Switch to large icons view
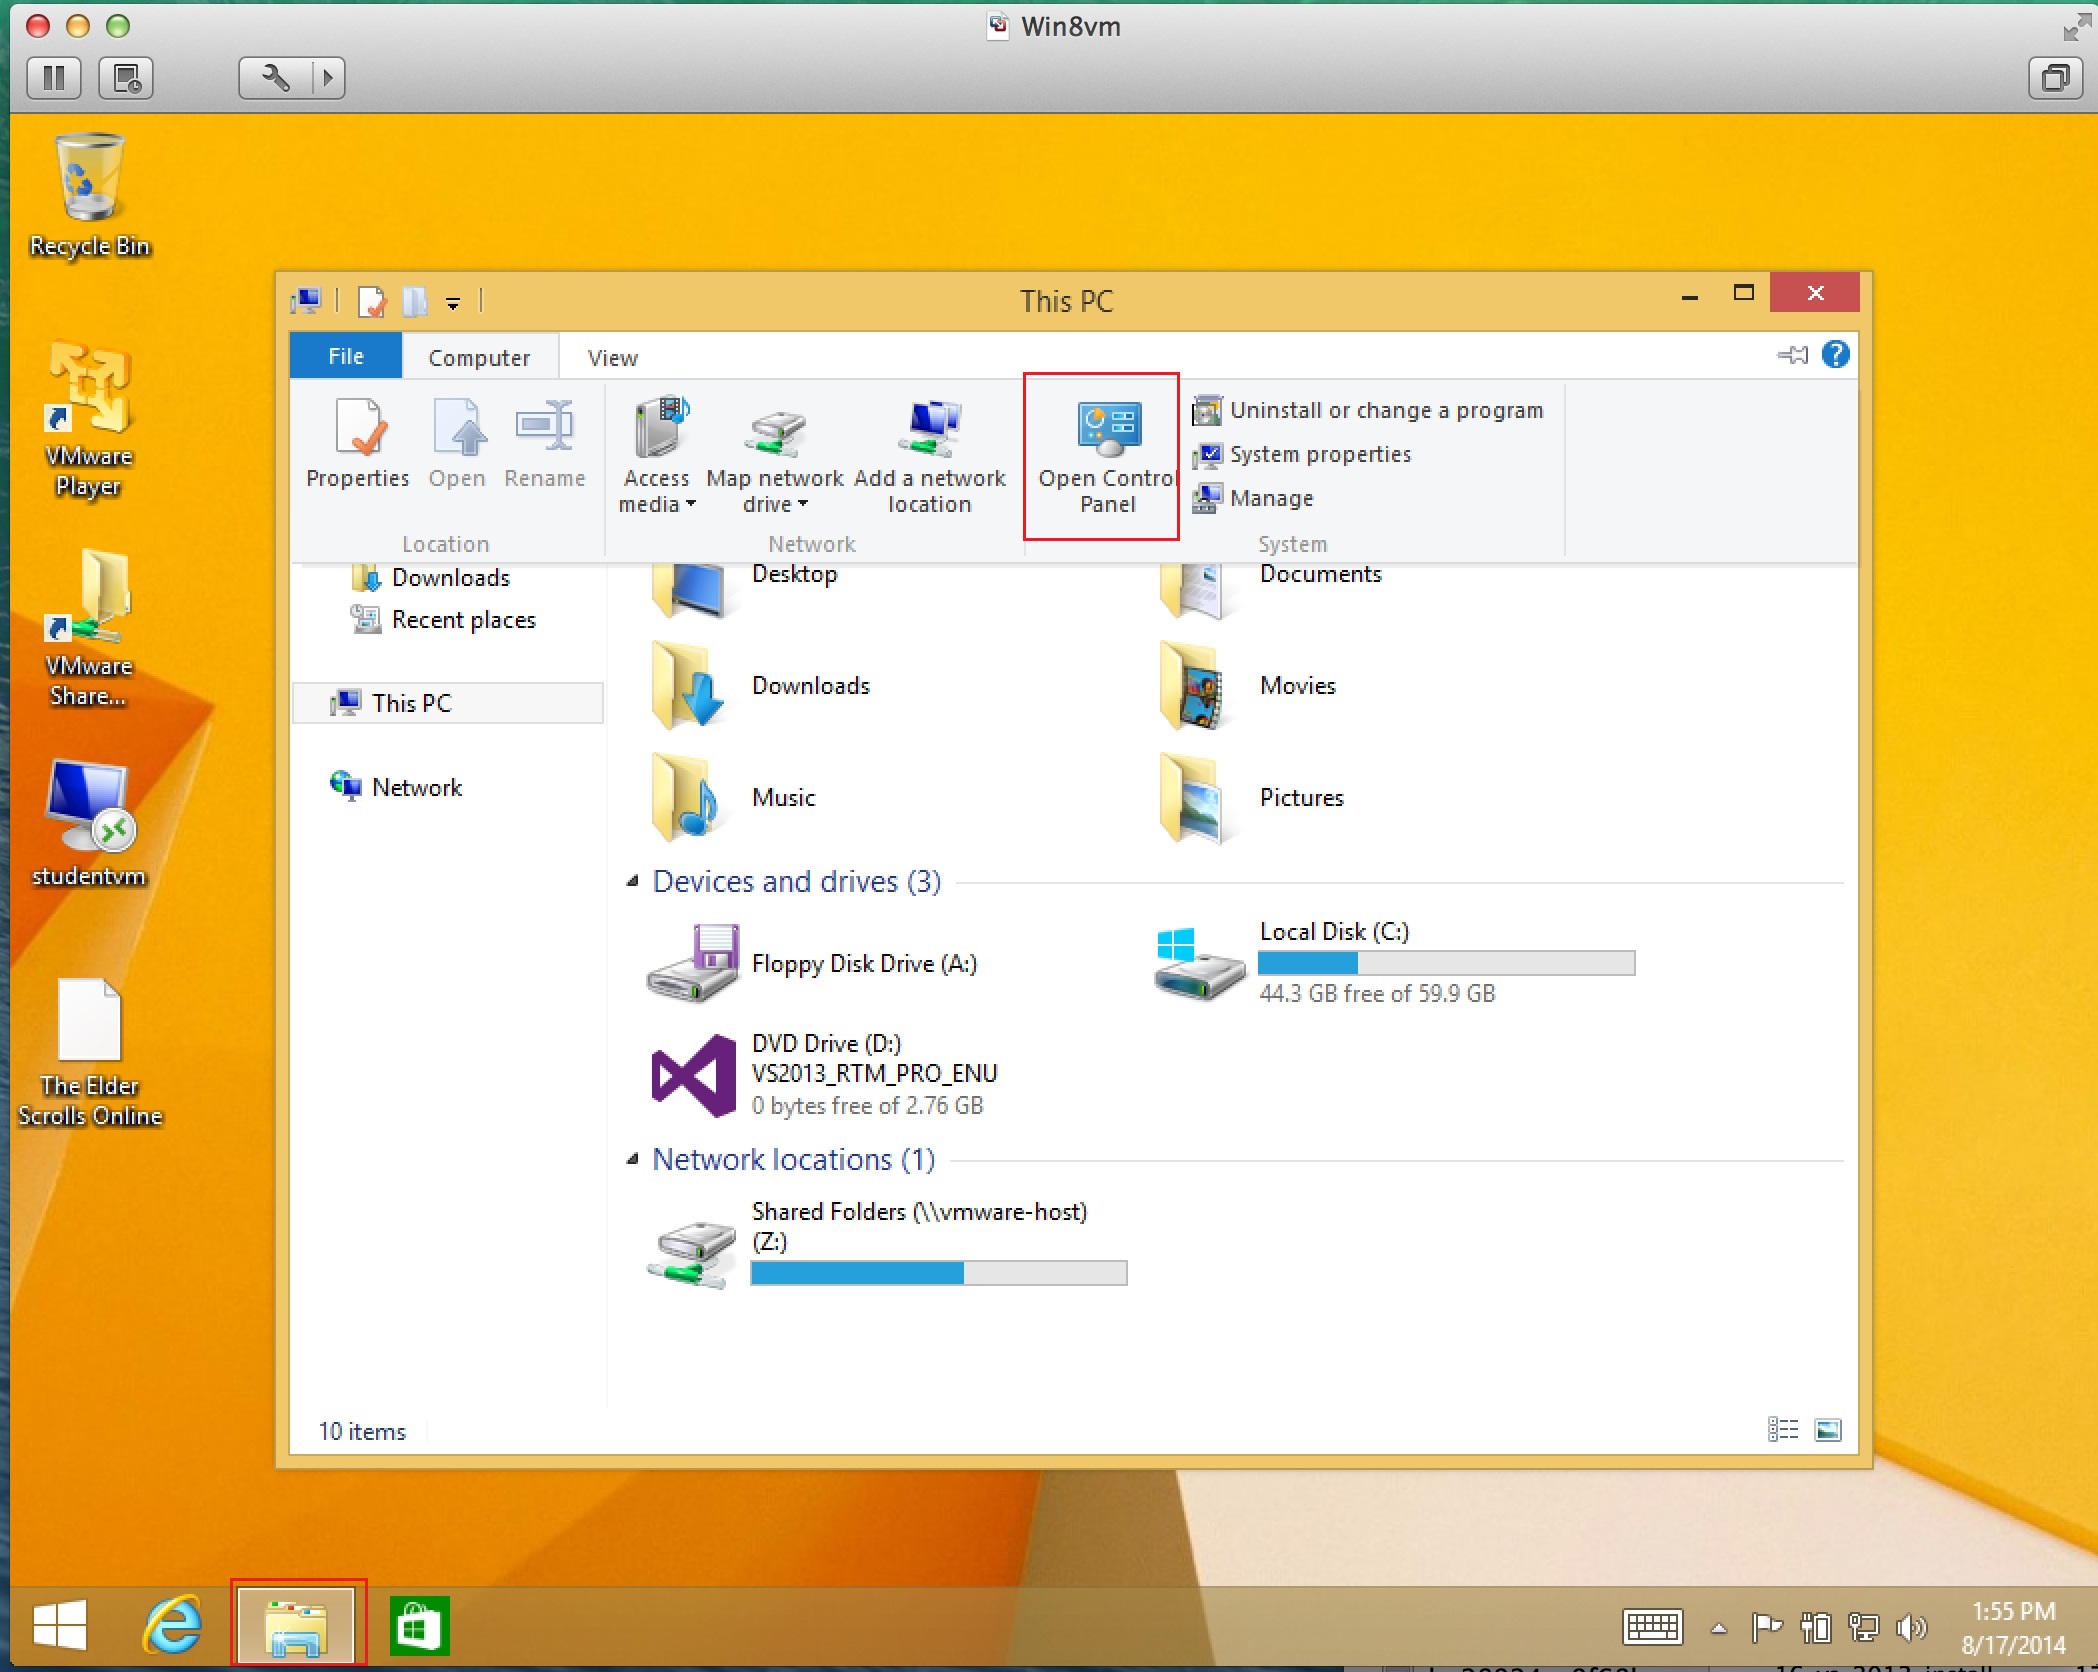The height and width of the screenshot is (1672, 2098). (1827, 1430)
